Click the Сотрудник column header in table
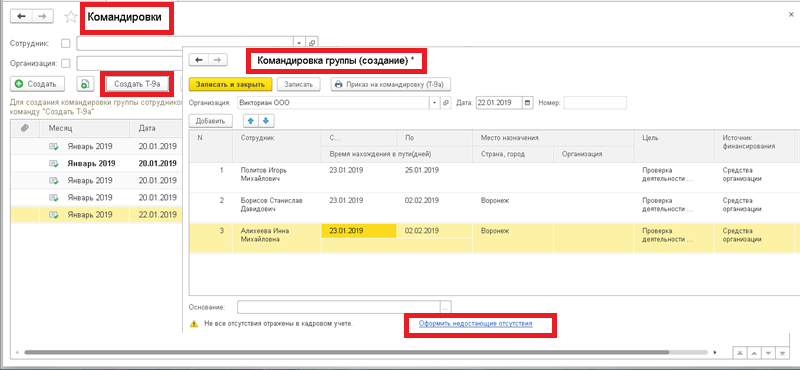This screenshot has width=800, height=370. tap(277, 146)
